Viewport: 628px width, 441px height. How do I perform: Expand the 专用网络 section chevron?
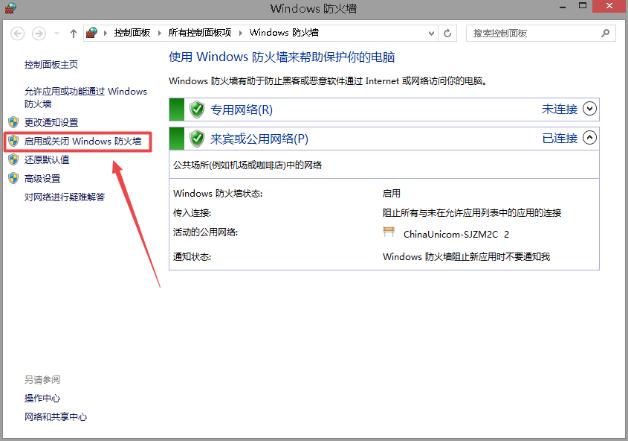click(590, 109)
